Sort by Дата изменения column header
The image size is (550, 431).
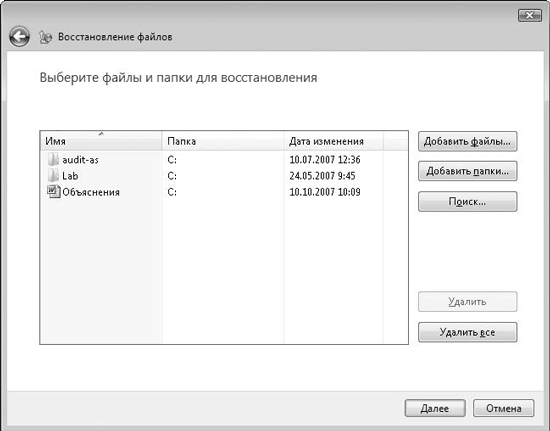pyautogui.click(x=333, y=141)
